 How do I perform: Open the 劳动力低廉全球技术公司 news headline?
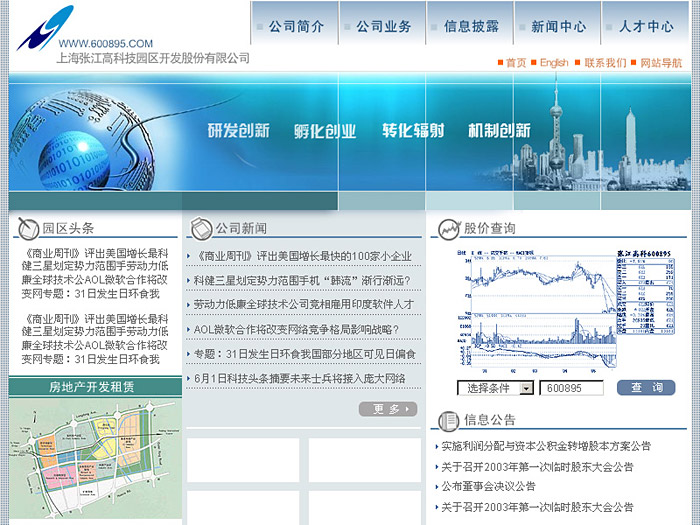[303, 304]
